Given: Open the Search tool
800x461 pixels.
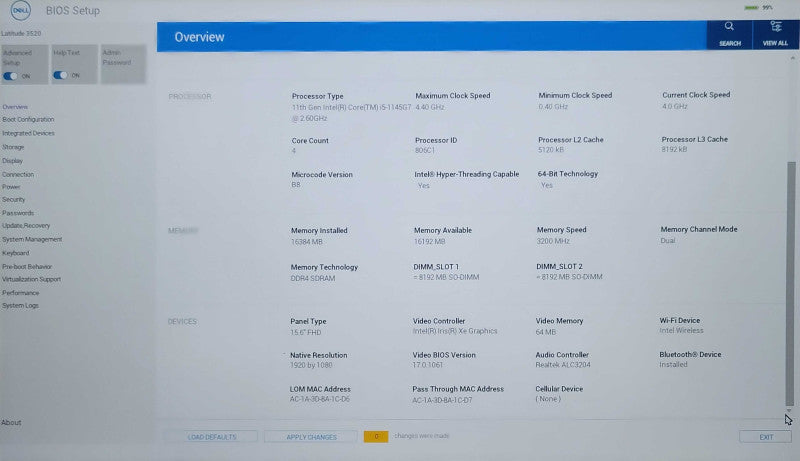Looking at the screenshot, I should click(x=730, y=35).
